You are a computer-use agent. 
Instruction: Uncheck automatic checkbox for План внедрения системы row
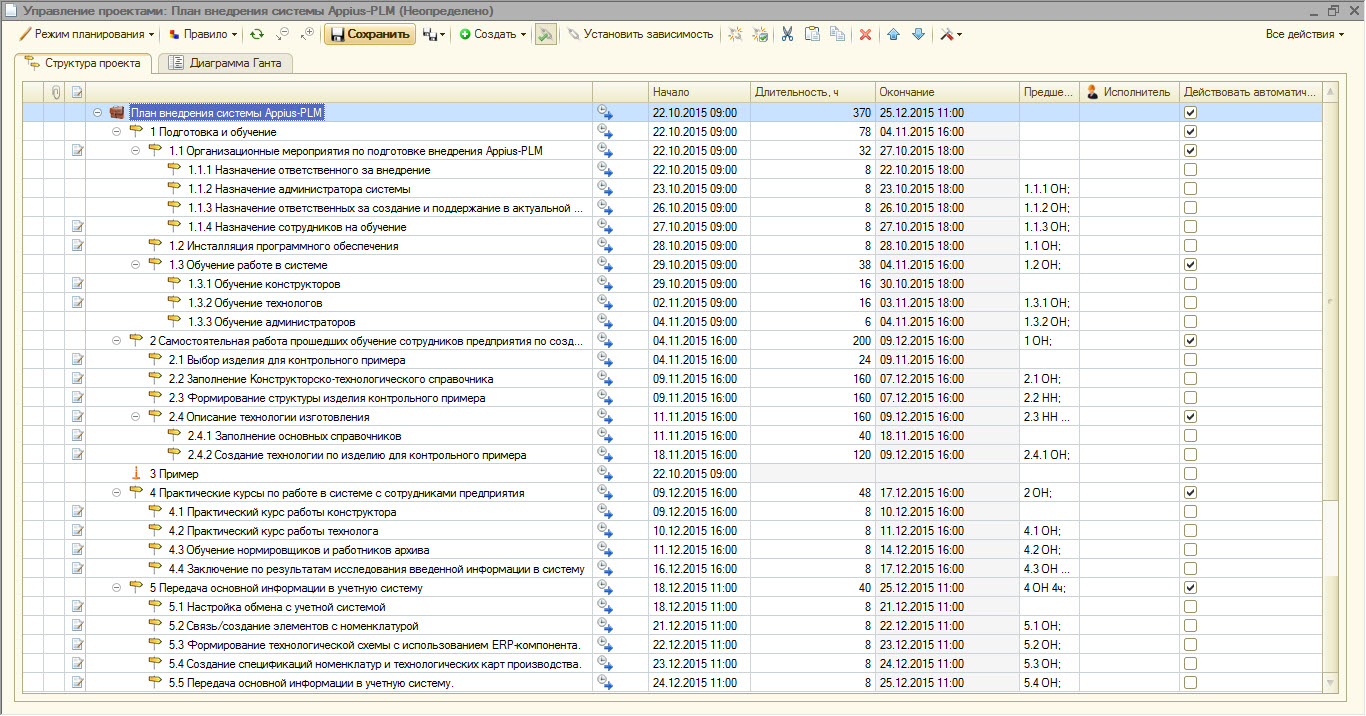point(1190,113)
